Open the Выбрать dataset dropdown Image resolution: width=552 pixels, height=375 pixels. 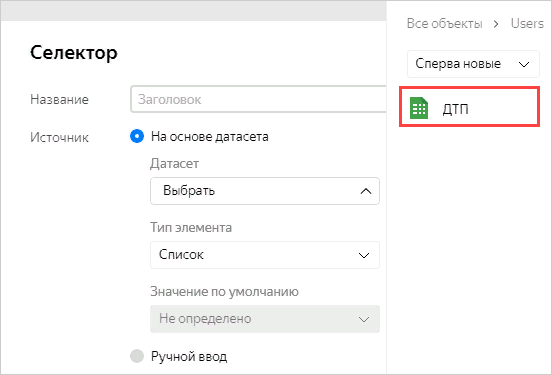(265, 191)
